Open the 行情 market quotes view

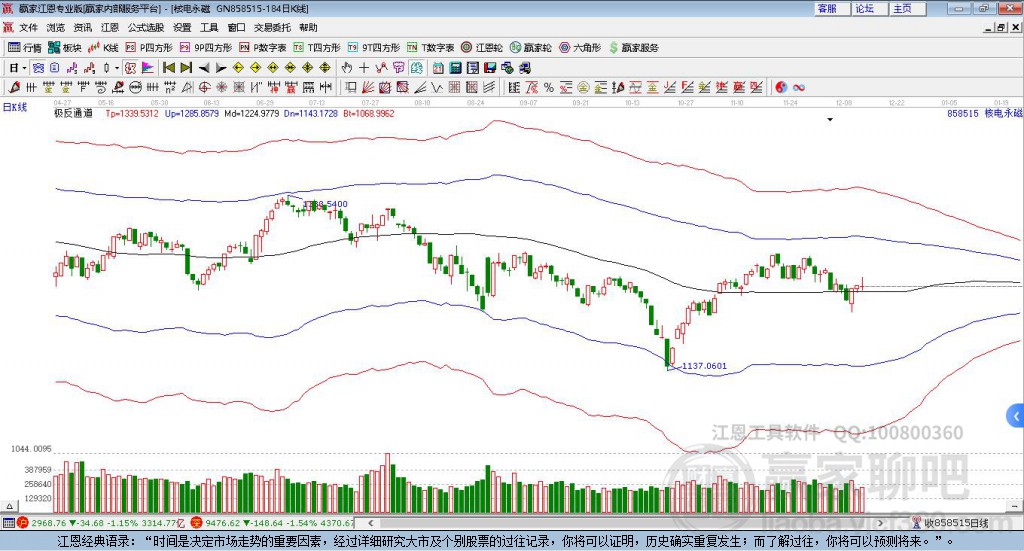coord(24,48)
